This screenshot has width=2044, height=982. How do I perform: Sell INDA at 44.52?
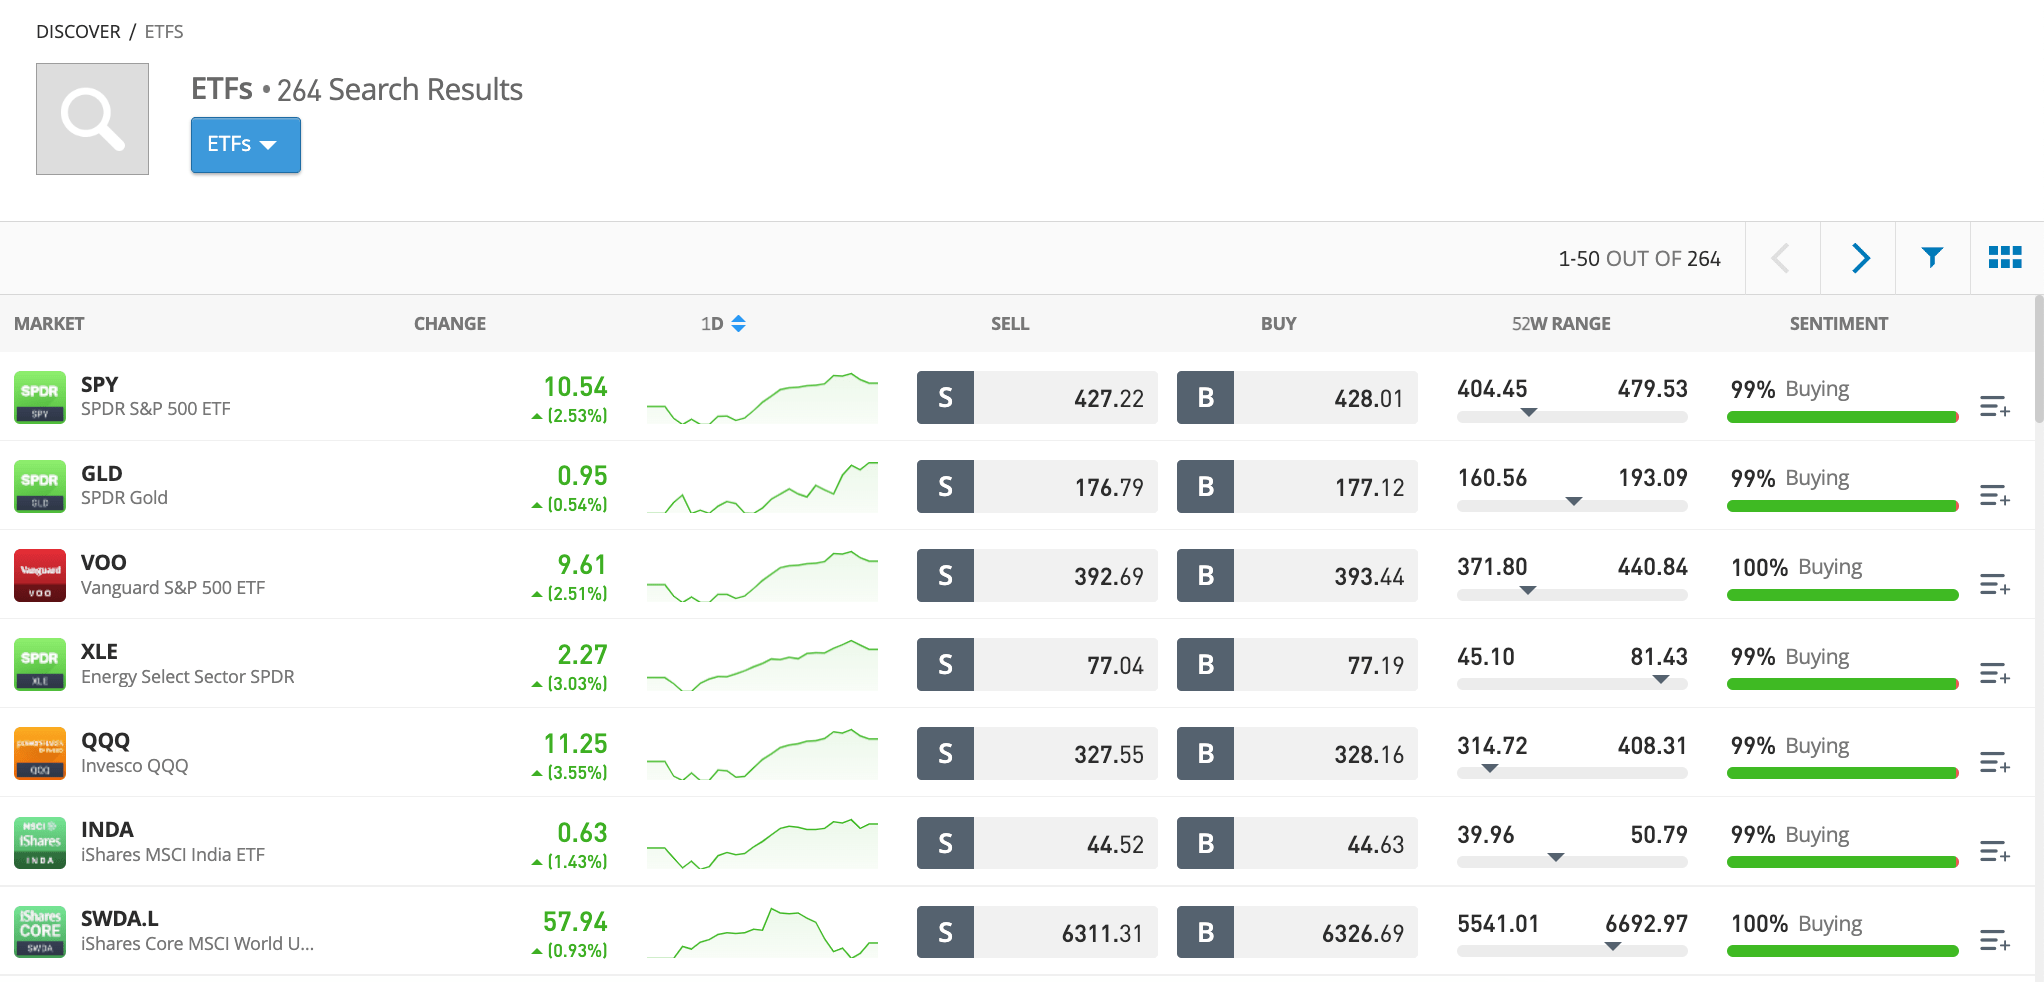1037,843
